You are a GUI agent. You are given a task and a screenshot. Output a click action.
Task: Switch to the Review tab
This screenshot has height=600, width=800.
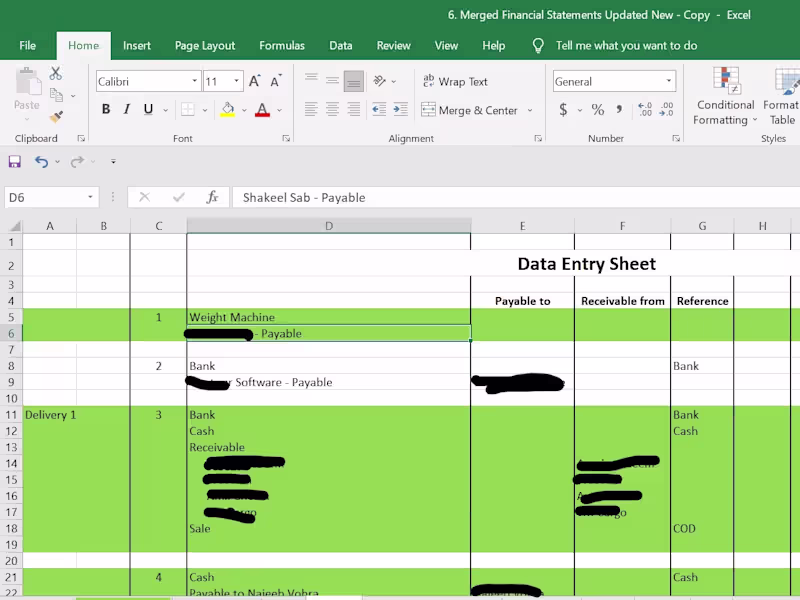point(393,45)
